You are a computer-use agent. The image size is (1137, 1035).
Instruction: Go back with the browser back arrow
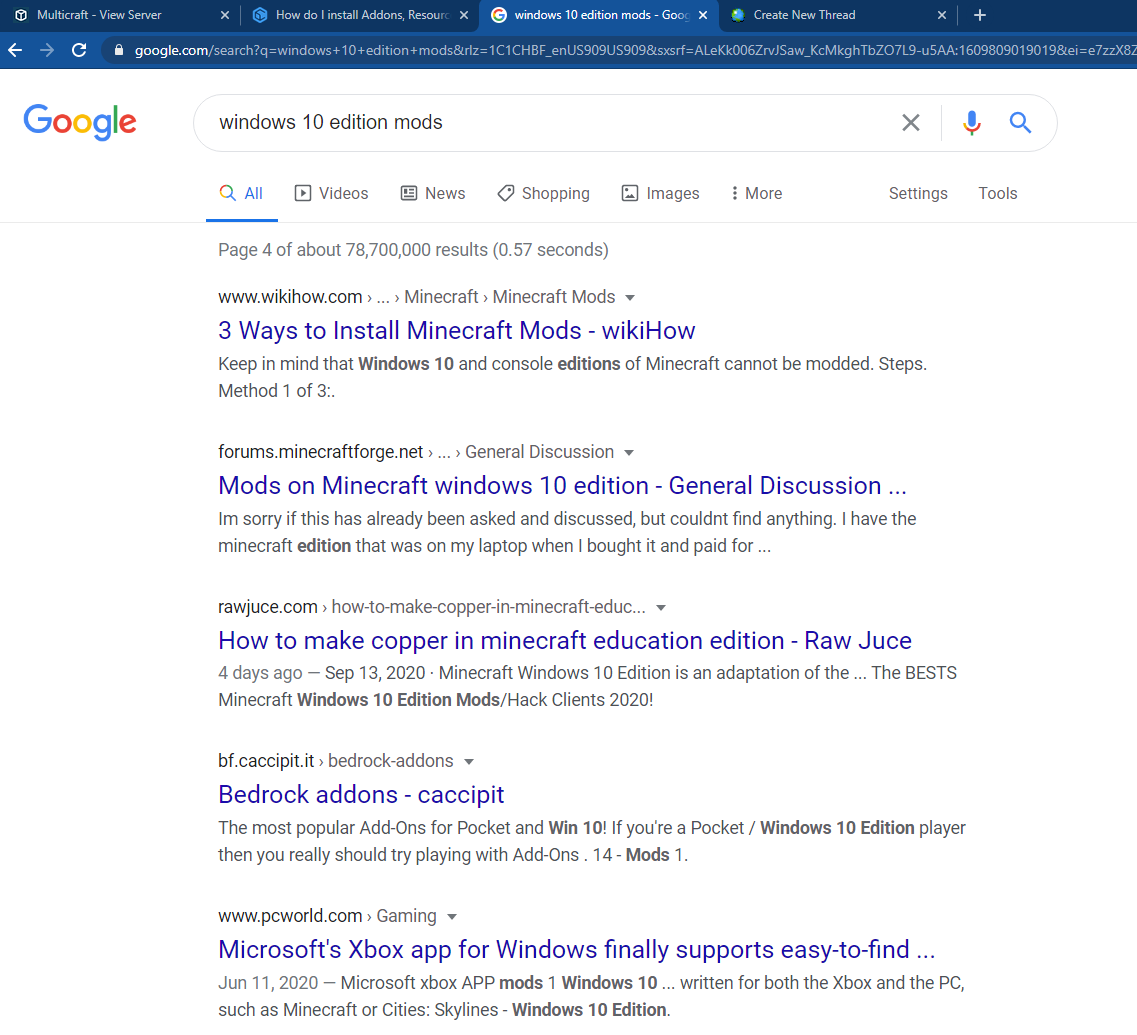coord(15,50)
